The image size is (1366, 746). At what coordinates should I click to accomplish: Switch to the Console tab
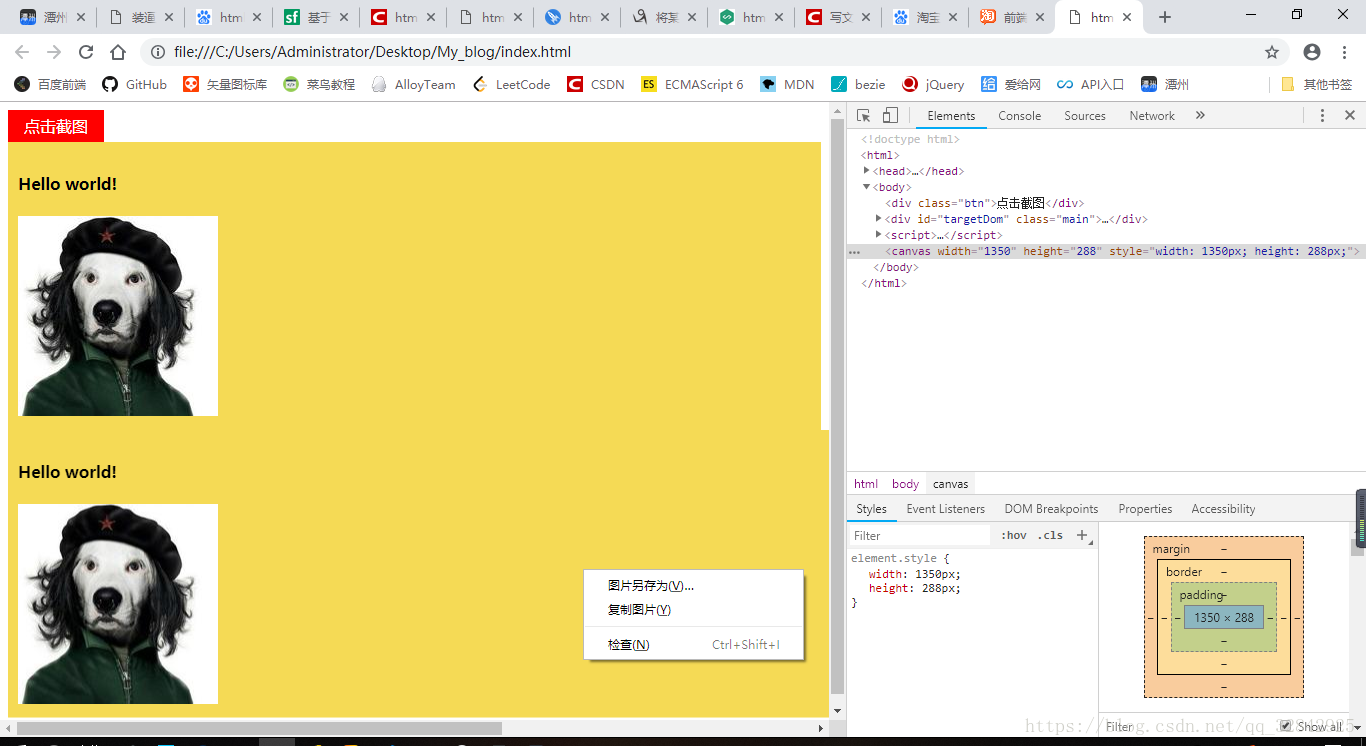tap(1020, 116)
